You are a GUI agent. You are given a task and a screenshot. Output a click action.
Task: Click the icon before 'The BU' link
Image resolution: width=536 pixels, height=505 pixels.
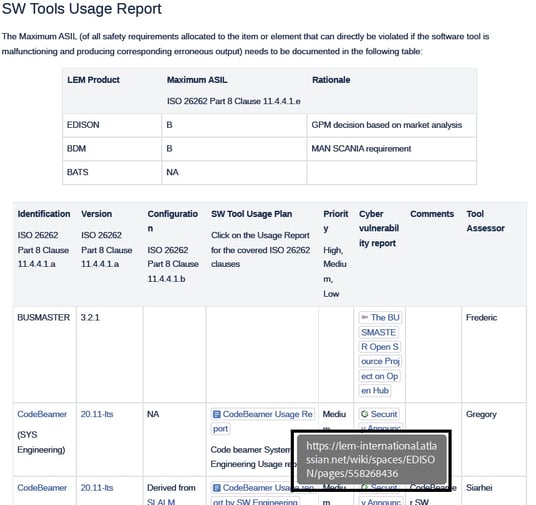point(365,317)
